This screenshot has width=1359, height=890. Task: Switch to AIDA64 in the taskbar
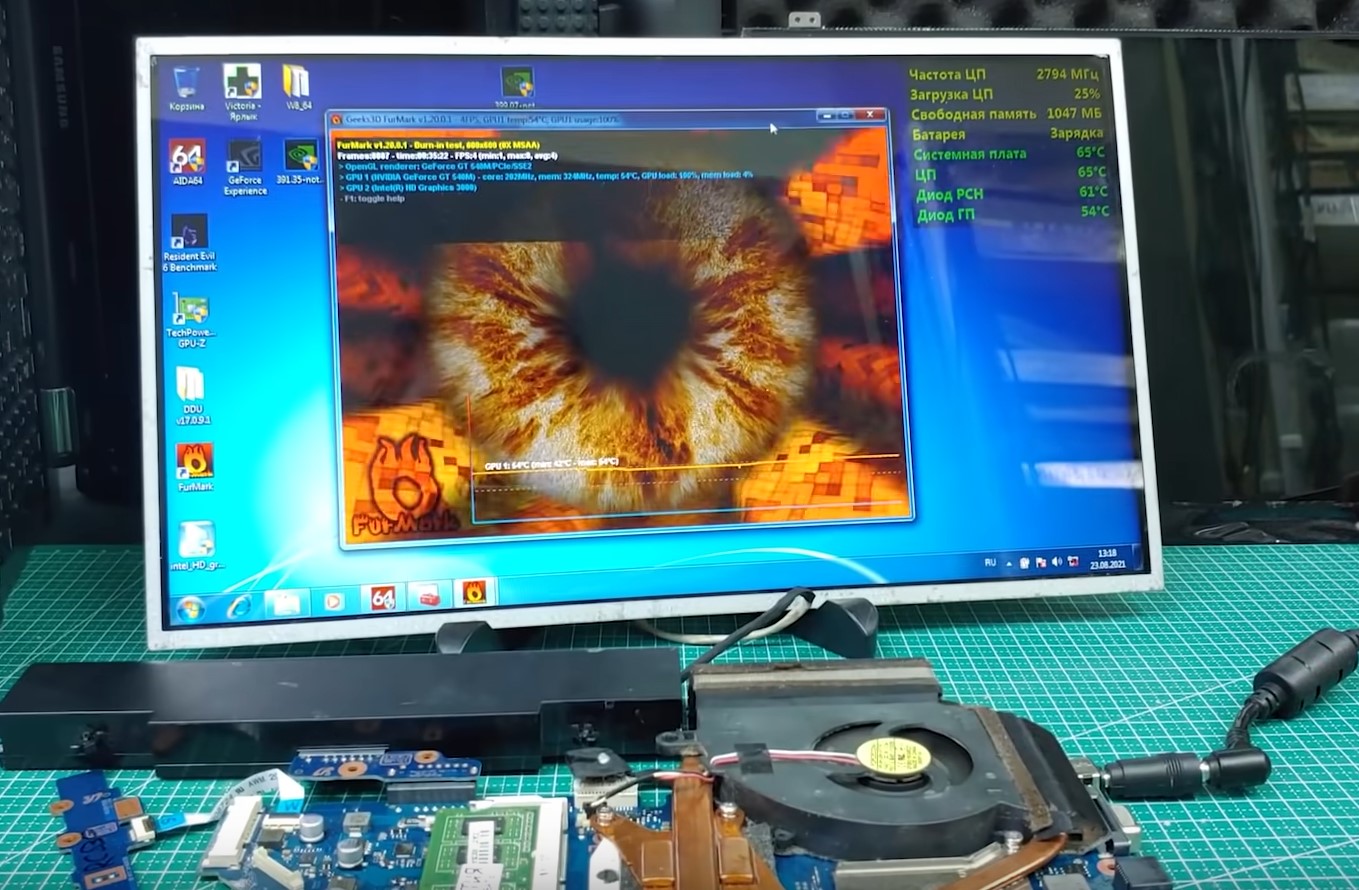point(381,598)
